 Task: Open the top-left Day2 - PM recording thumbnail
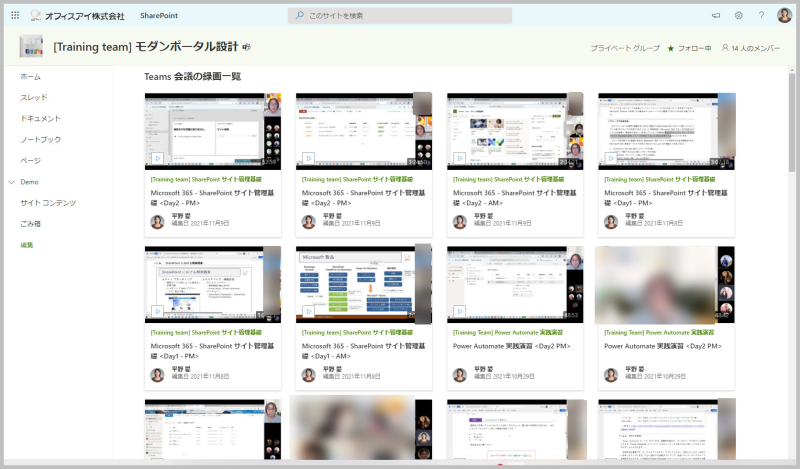[x=213, y=131]
